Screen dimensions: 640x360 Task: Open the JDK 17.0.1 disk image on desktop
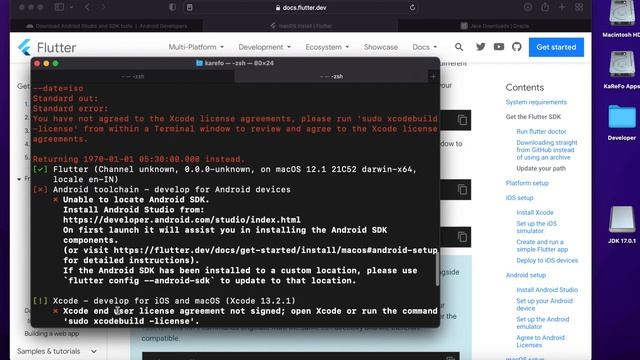click(622, 224)
